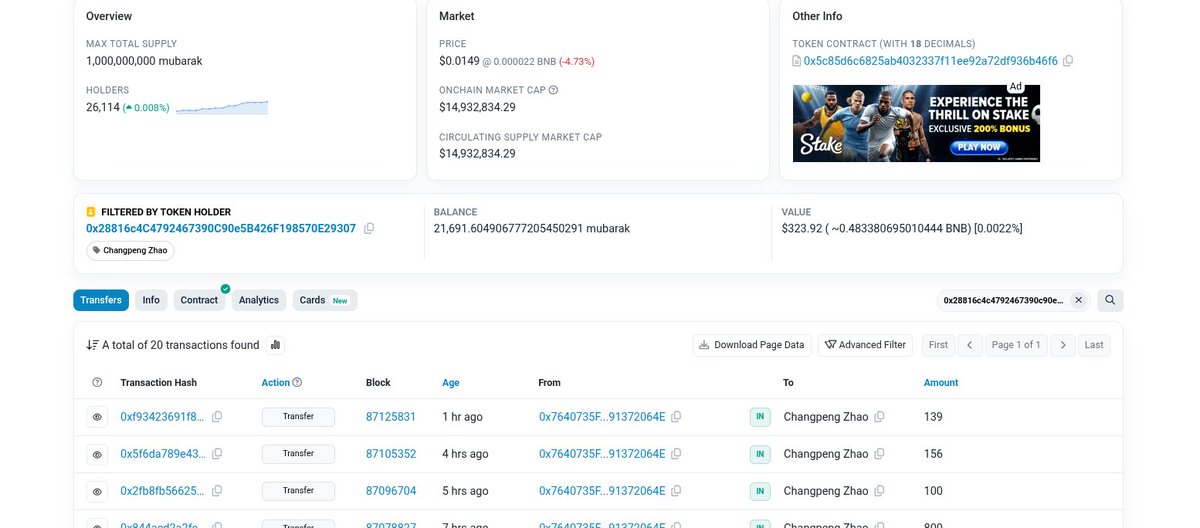This screenshot has height=528, width=1200.
Task: Go to the previous page arrow
Action: click(969, 345)
